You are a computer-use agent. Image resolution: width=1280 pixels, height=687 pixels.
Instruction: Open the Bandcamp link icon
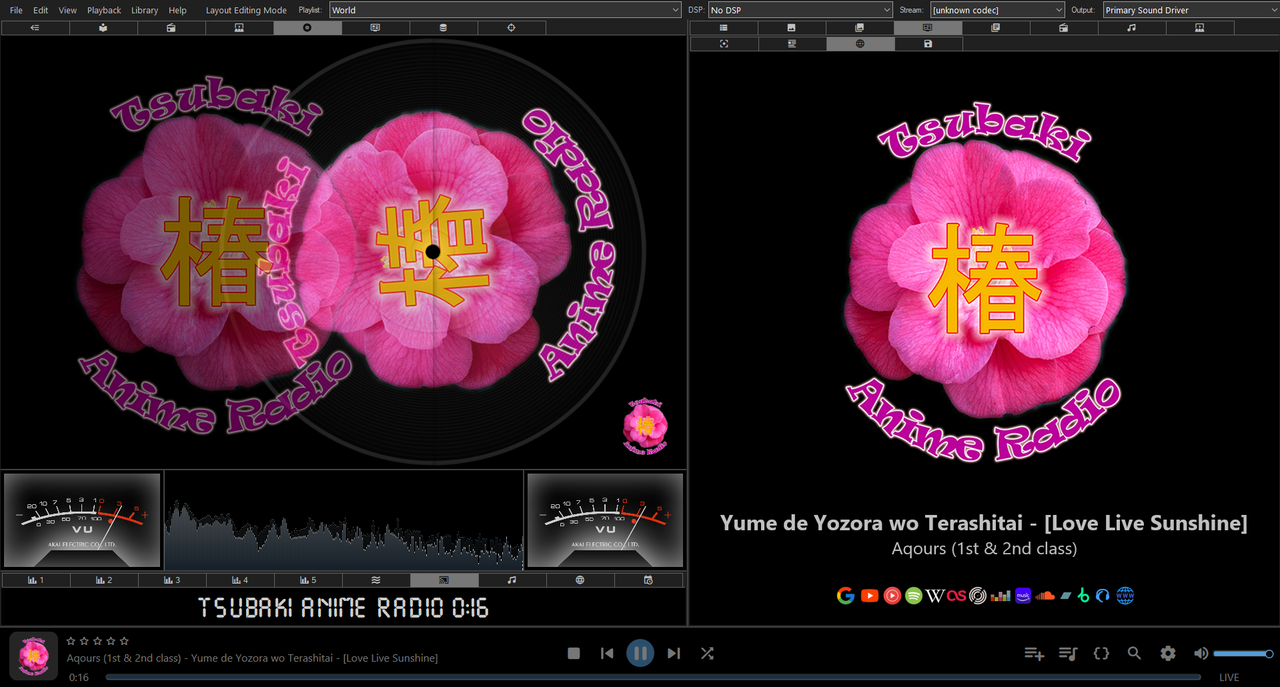1066,596
